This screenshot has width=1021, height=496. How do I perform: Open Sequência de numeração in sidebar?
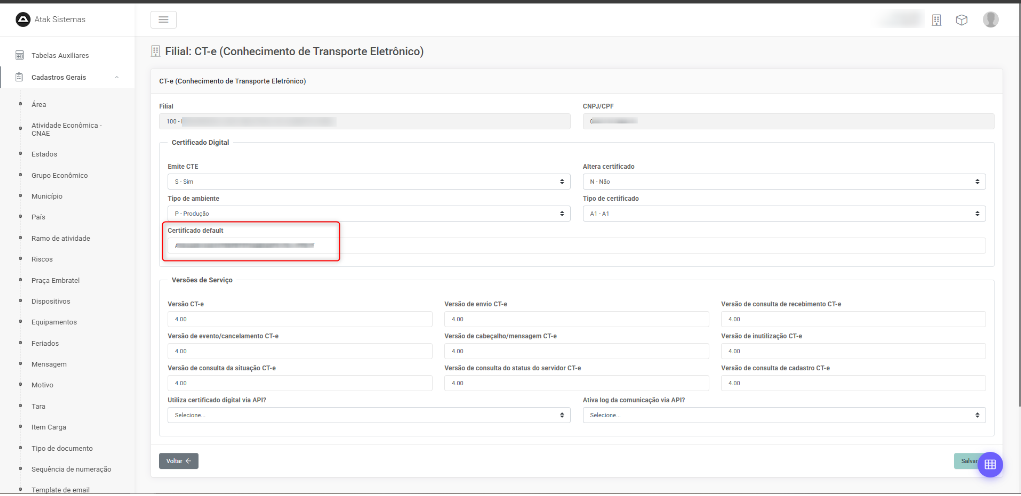click(x=71, y=469)
